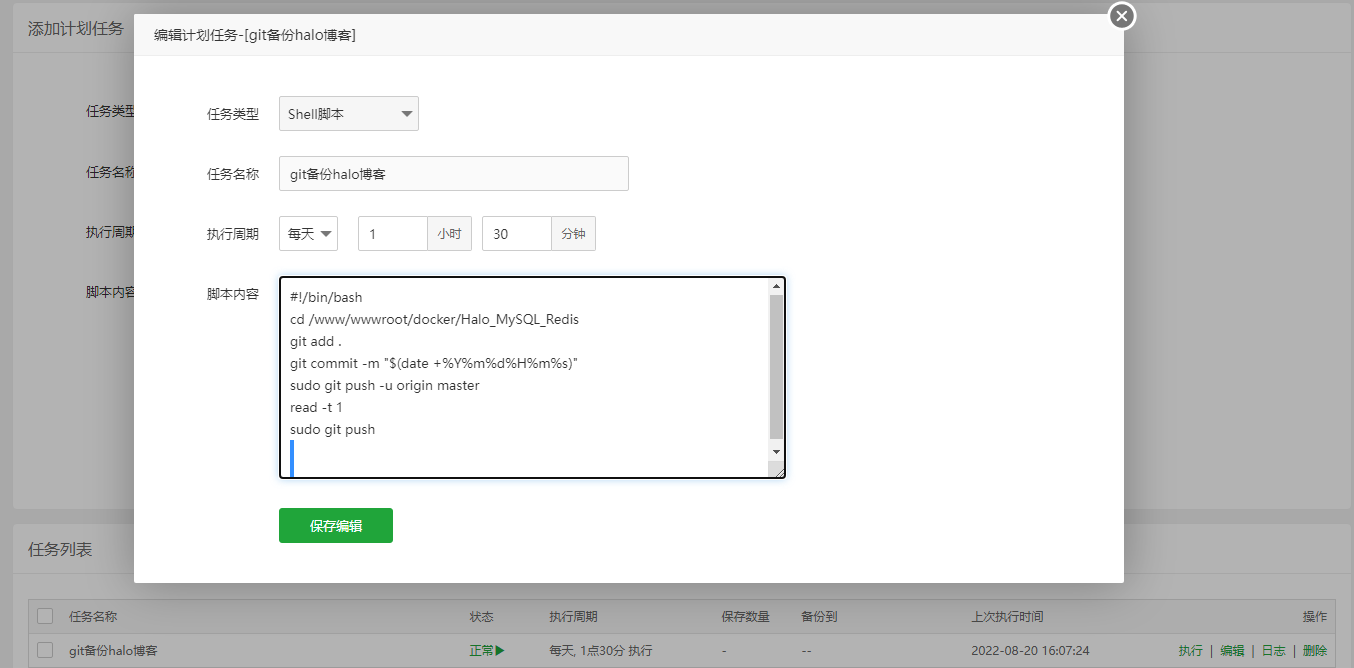The image size is (1354, 668).
Task: Click the 2022-08-20 16:07:24 timestamp cell
Action: tap(1030, 650)
